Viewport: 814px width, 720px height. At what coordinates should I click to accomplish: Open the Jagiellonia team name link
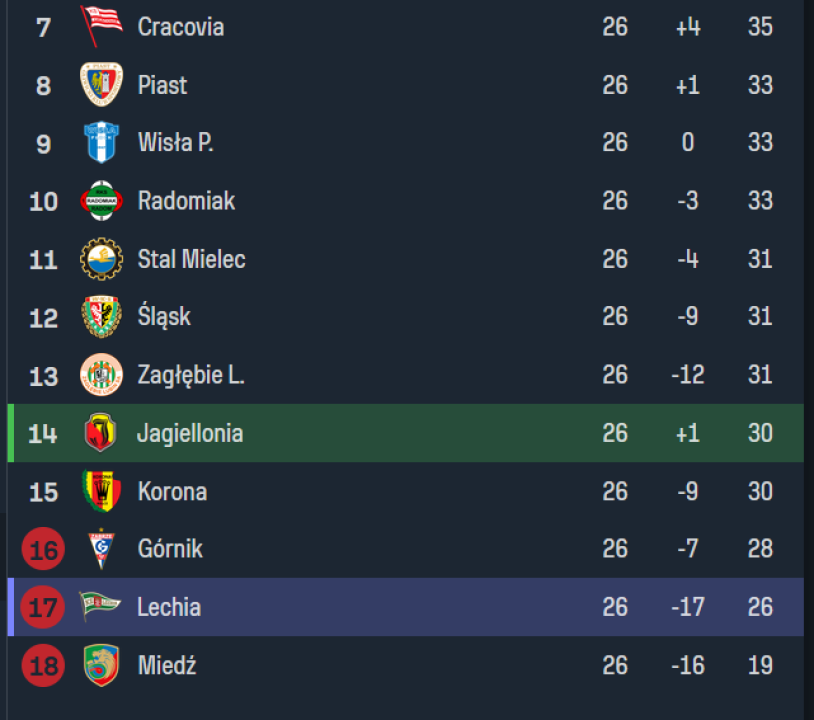tap(189, 433)
